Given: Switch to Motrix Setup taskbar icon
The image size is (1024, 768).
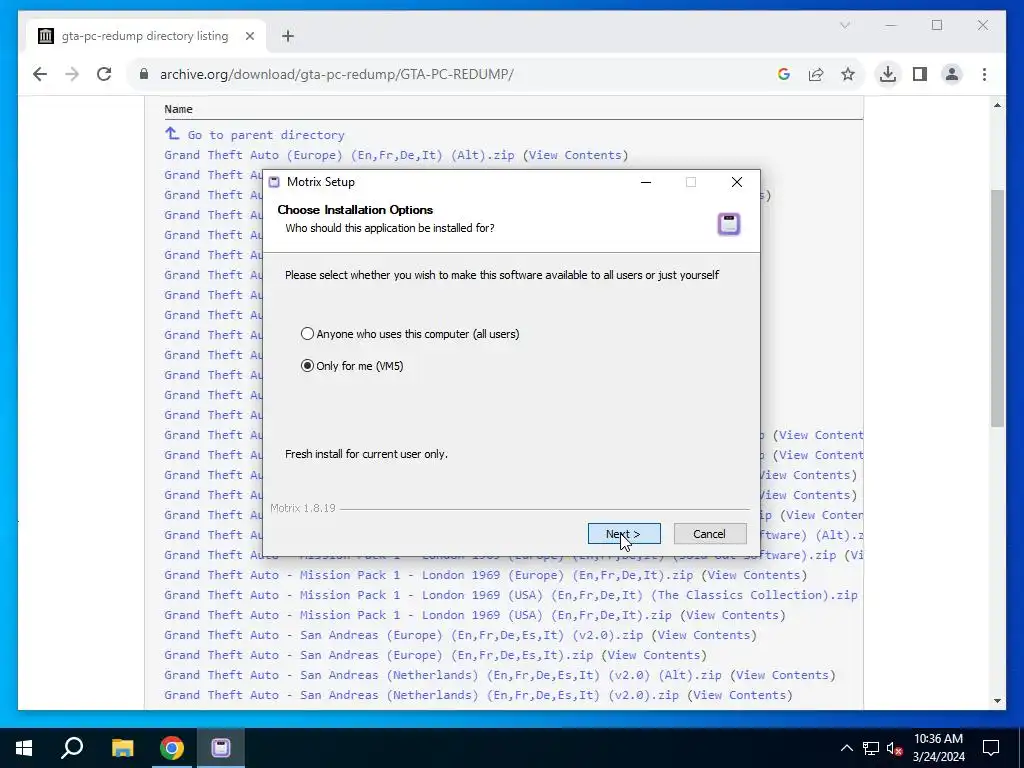Looking at the screenshot, I should (x=221, y=748).
